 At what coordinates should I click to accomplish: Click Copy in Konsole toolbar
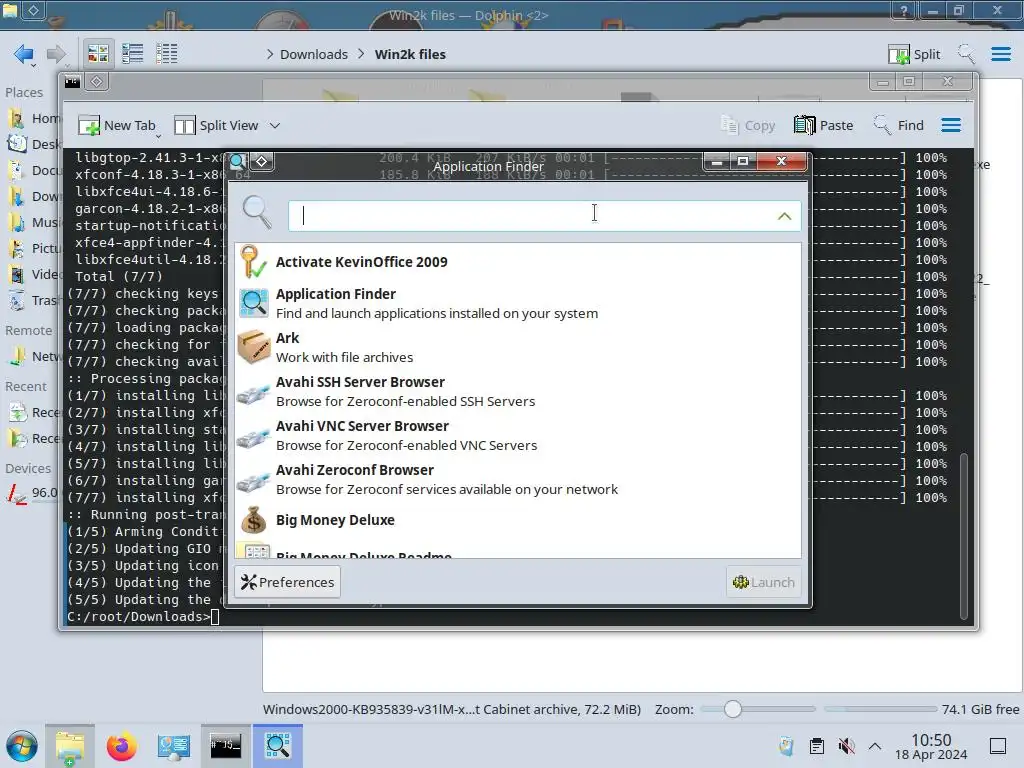click(748, 125)
